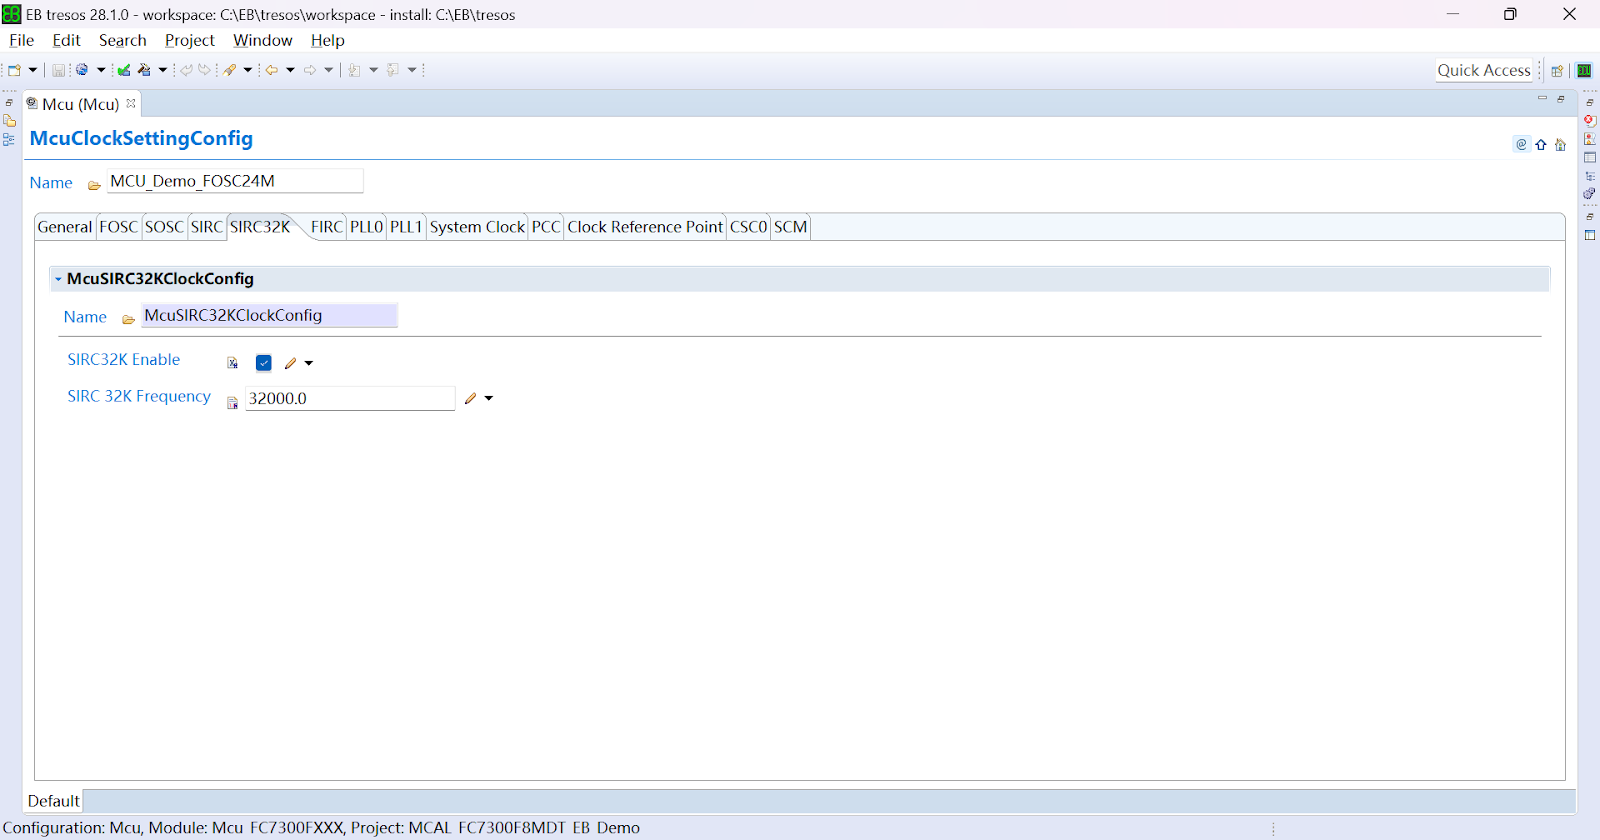Open the table Properties view icon in right sidebar
The width and height of the screenshot is (1600, 840).
tap(1590, 158)
